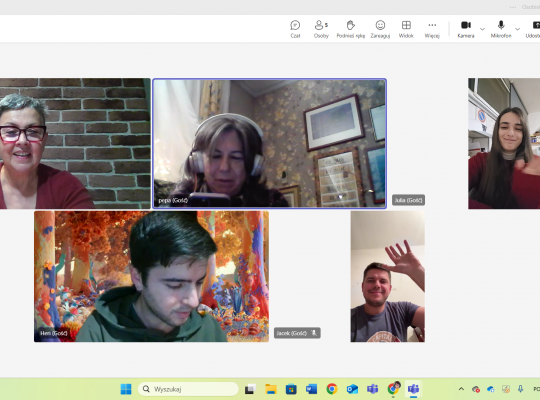Viewport: 540px width, 400px height.
Task: Open the Windows Start menu
Action: tap(126, 389)
